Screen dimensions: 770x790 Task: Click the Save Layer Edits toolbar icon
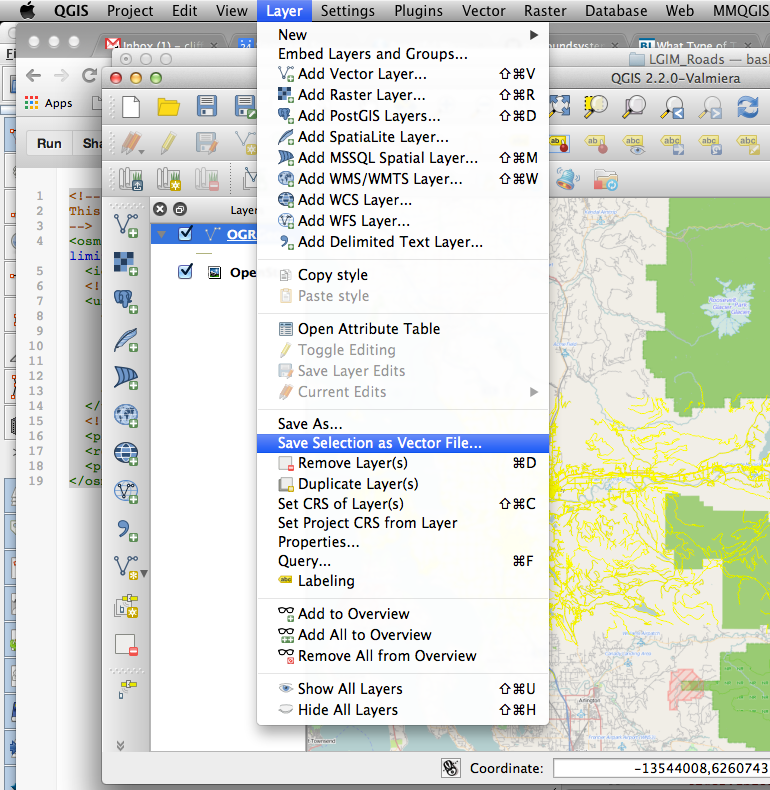click(207, 143)
